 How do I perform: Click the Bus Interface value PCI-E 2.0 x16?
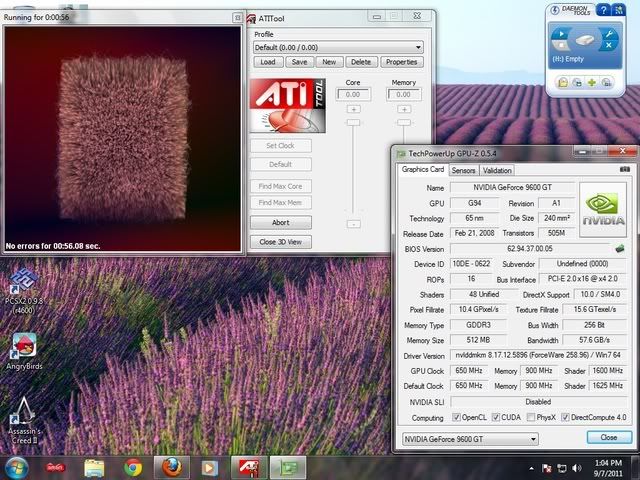(x=582, y=279)
